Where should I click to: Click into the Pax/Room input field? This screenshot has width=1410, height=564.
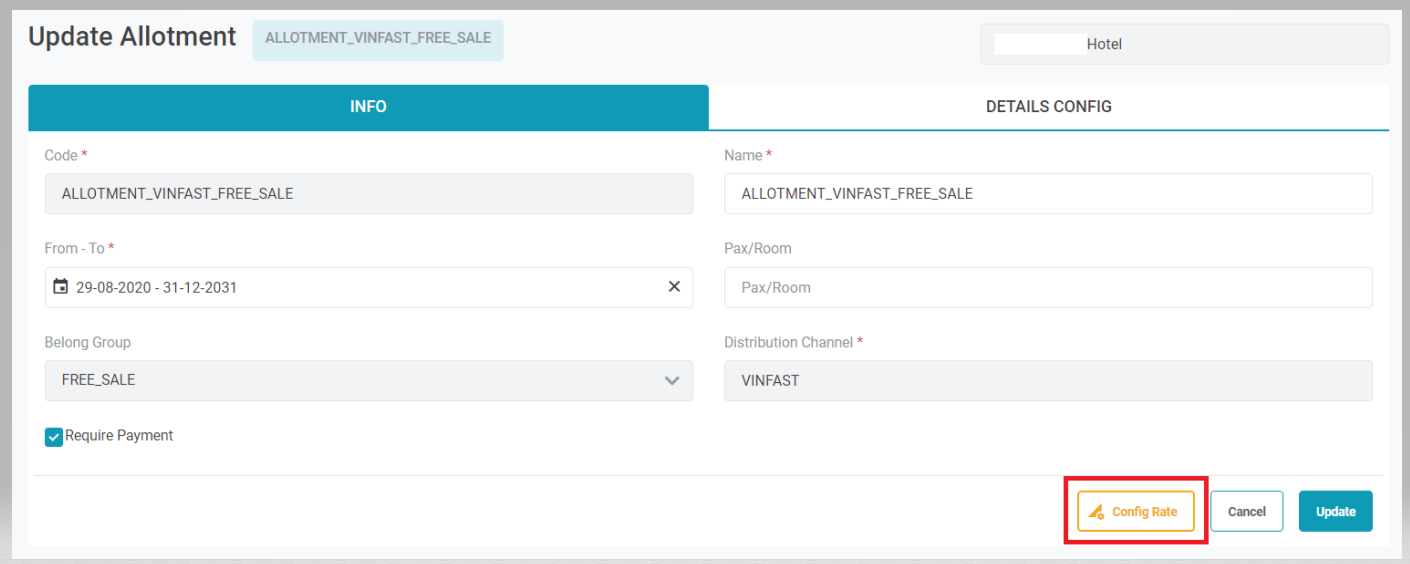[1047, 288]
